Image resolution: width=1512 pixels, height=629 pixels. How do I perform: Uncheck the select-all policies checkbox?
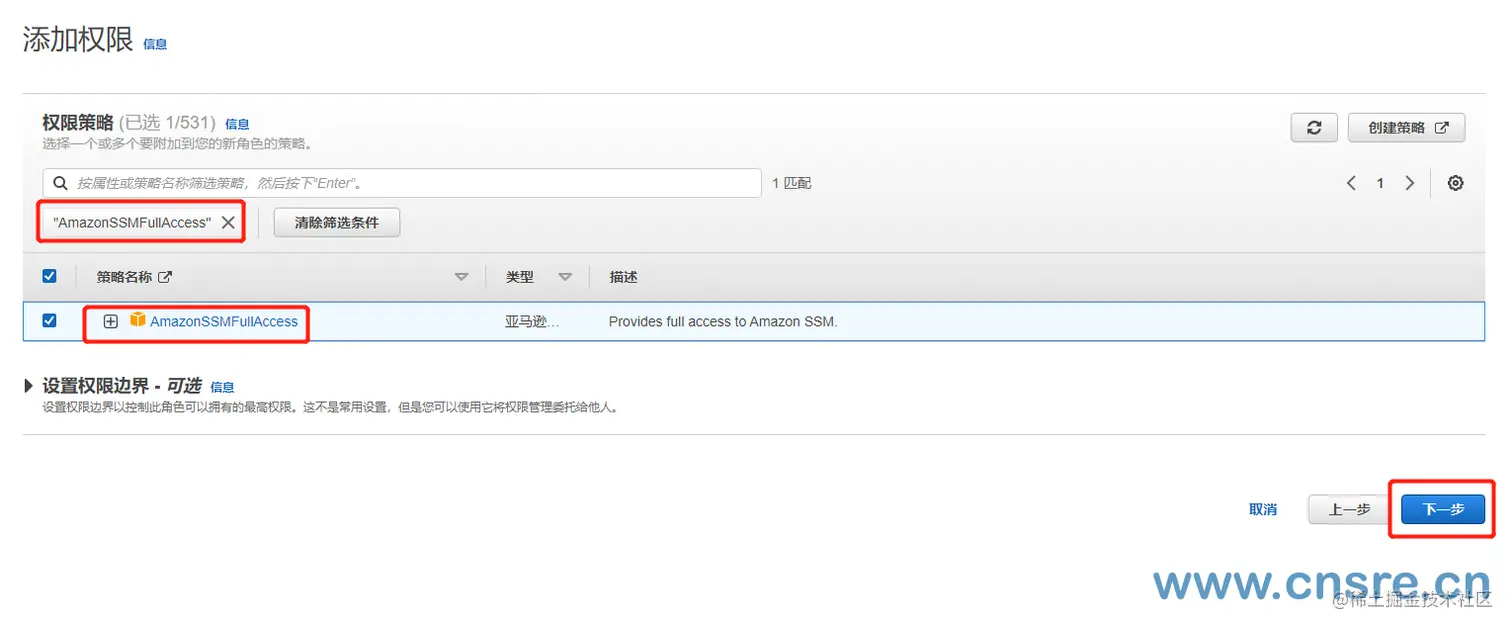click(49, 276)
